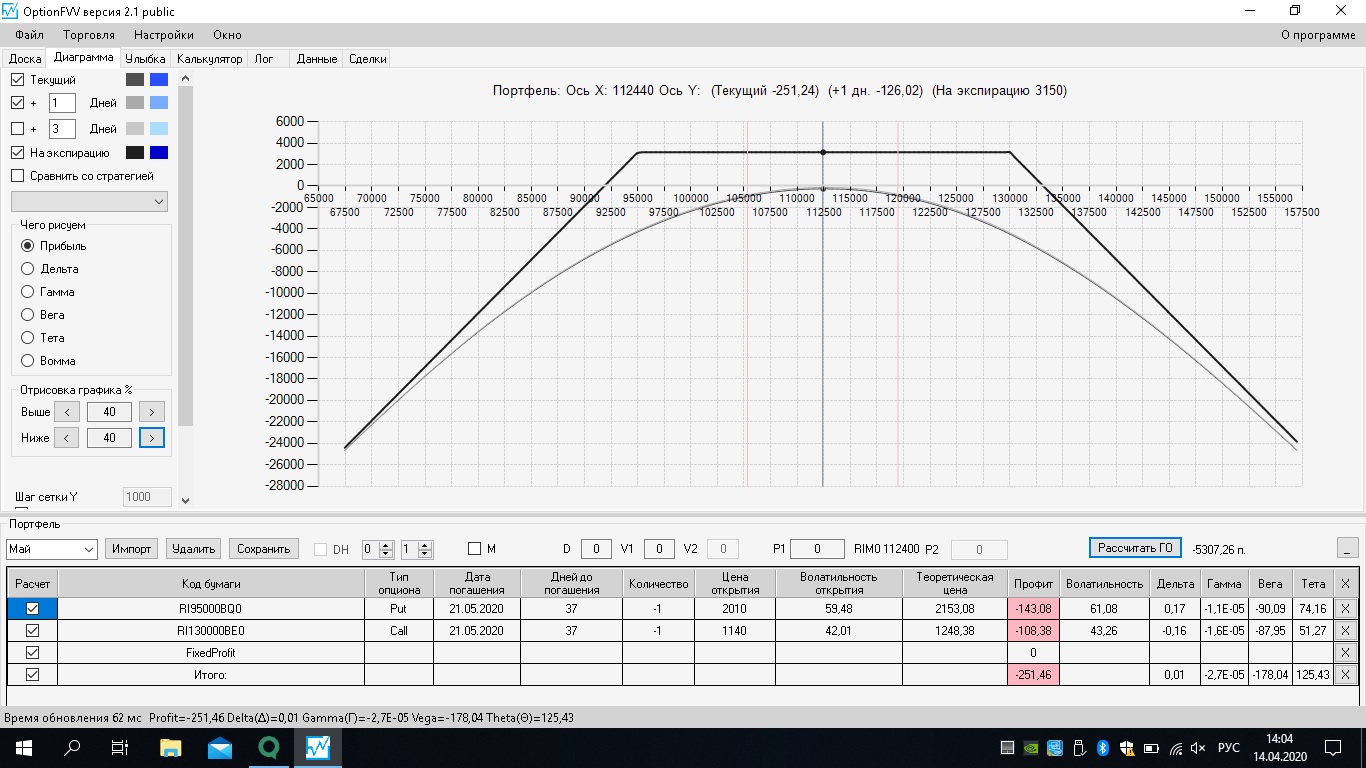Open the О программе menu
The image size is (1366, 768).
tap(1318, 35)
